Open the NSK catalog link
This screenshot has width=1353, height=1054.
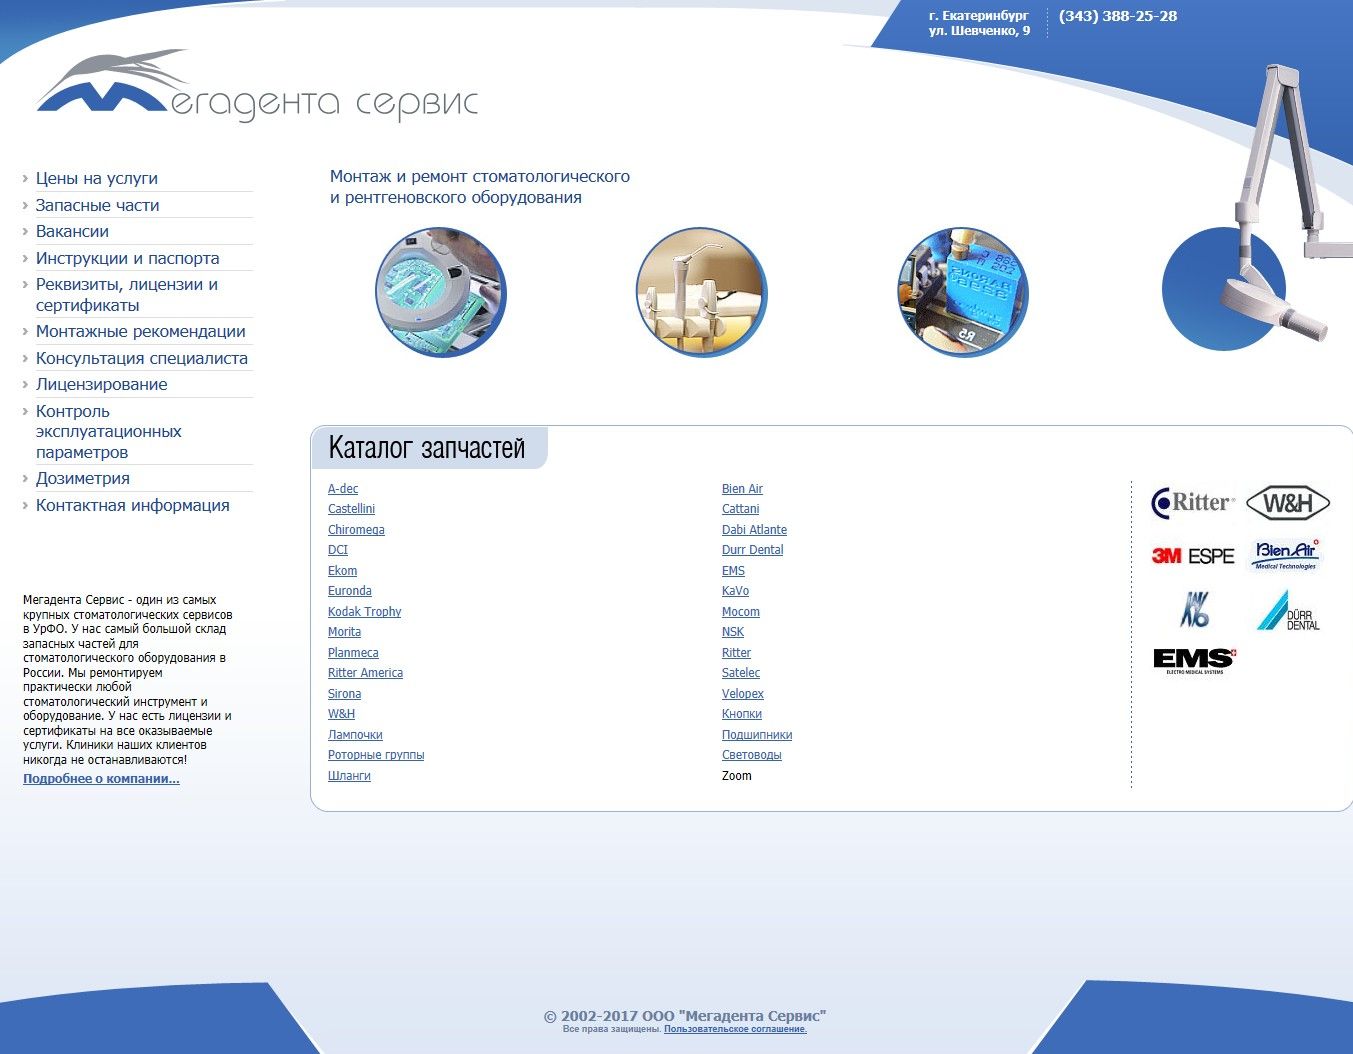(733, 632)
